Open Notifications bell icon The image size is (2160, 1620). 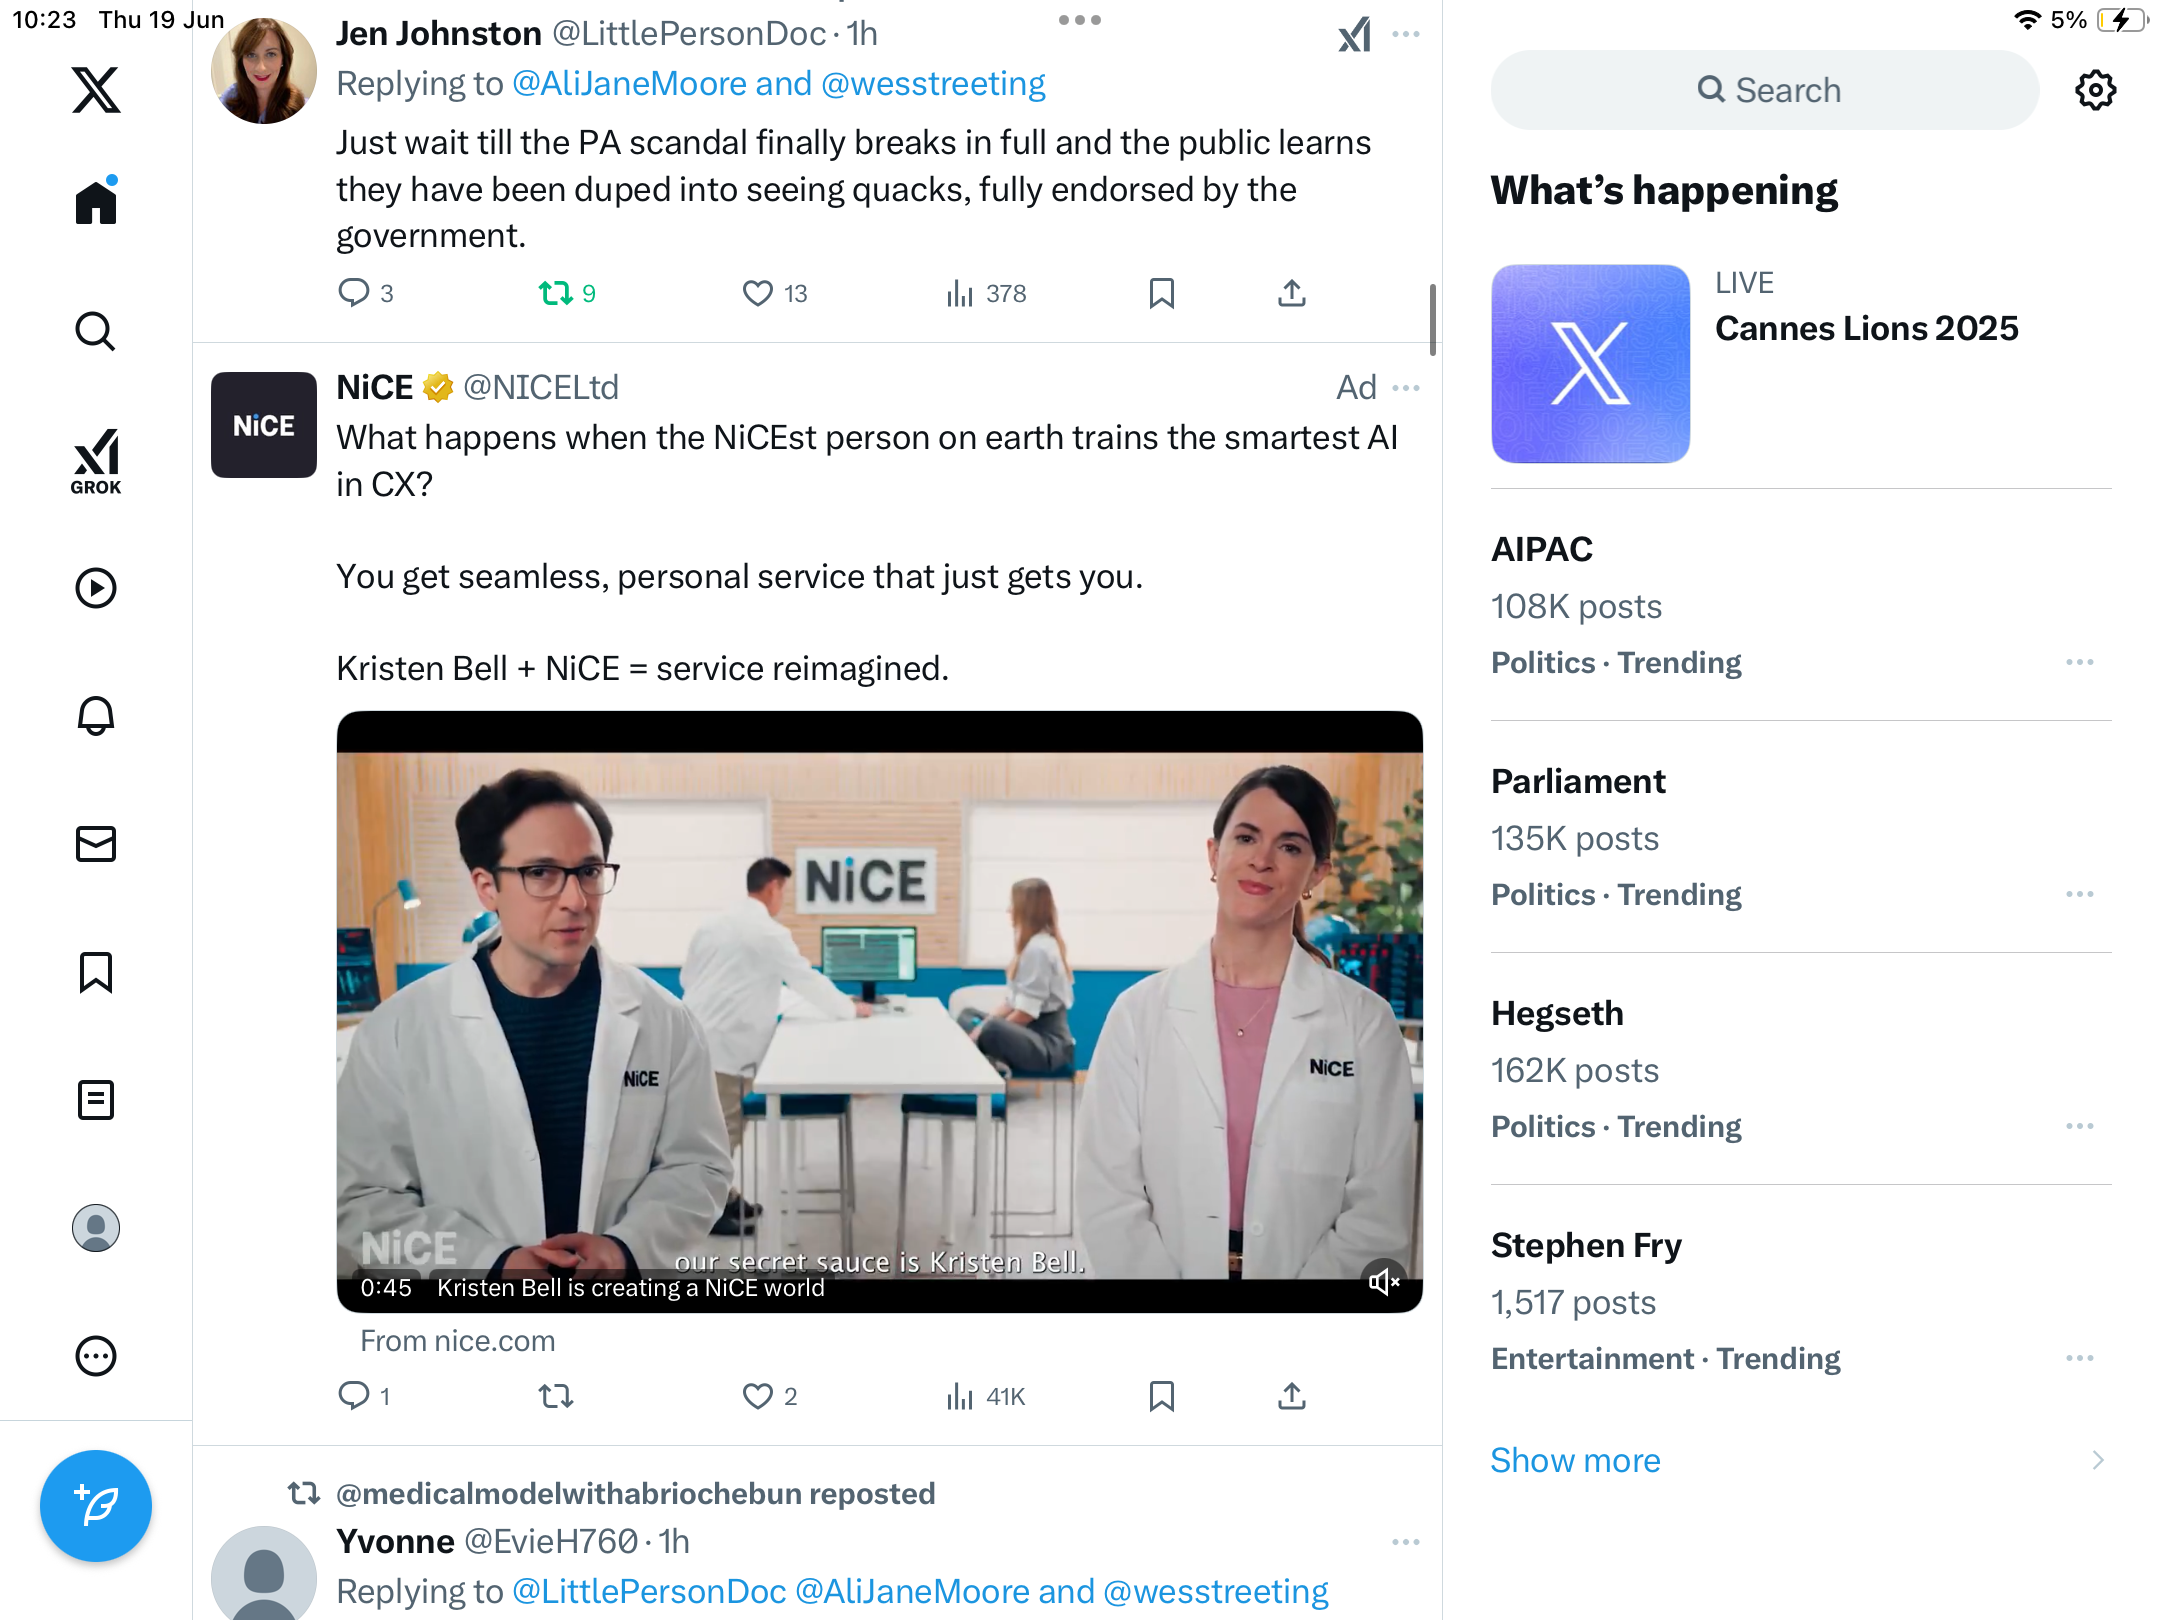tap(96, 716)
